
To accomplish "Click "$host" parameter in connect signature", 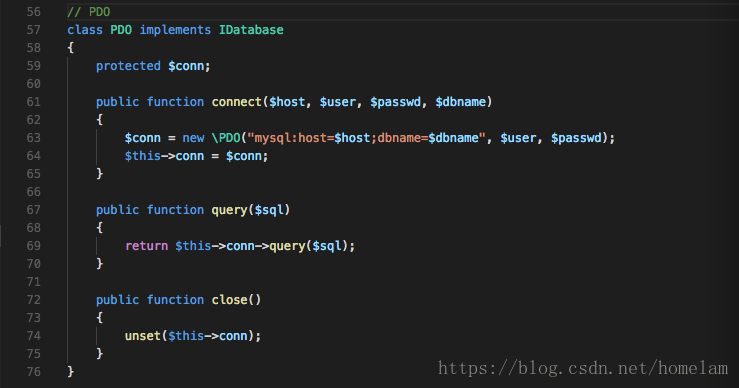I will point(287,102).
